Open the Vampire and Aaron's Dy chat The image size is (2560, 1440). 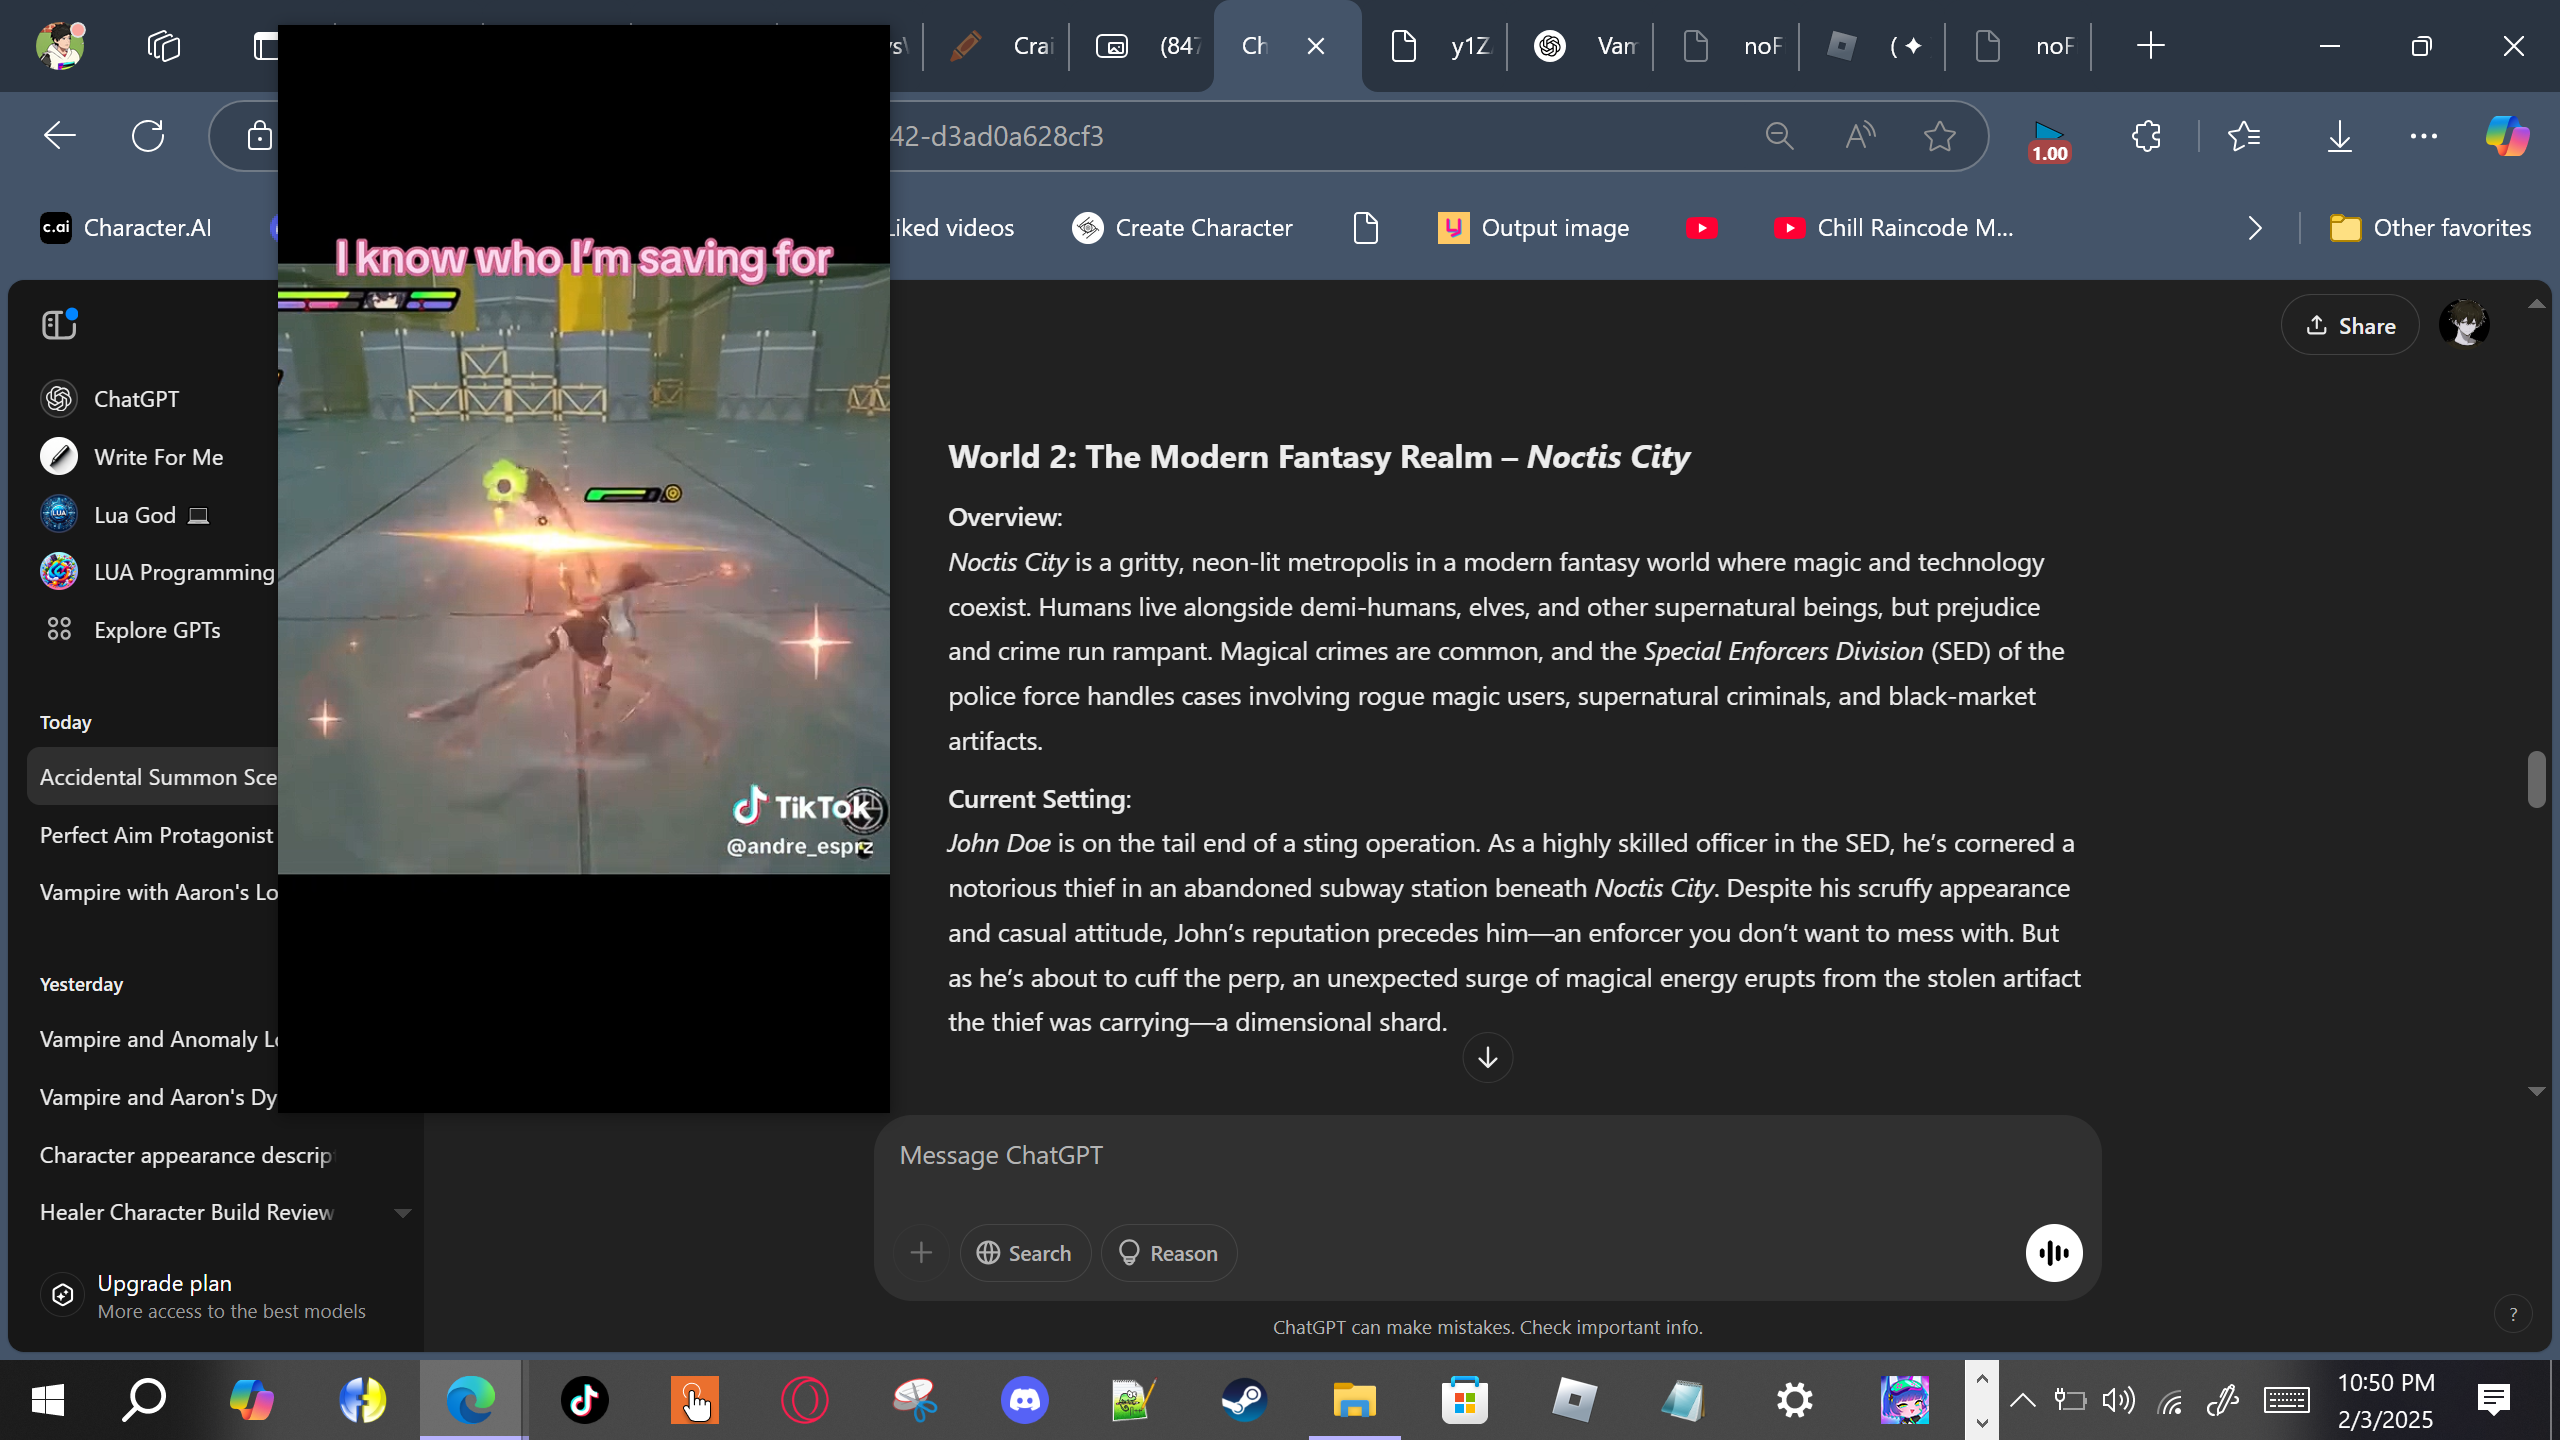(158, 1097)
